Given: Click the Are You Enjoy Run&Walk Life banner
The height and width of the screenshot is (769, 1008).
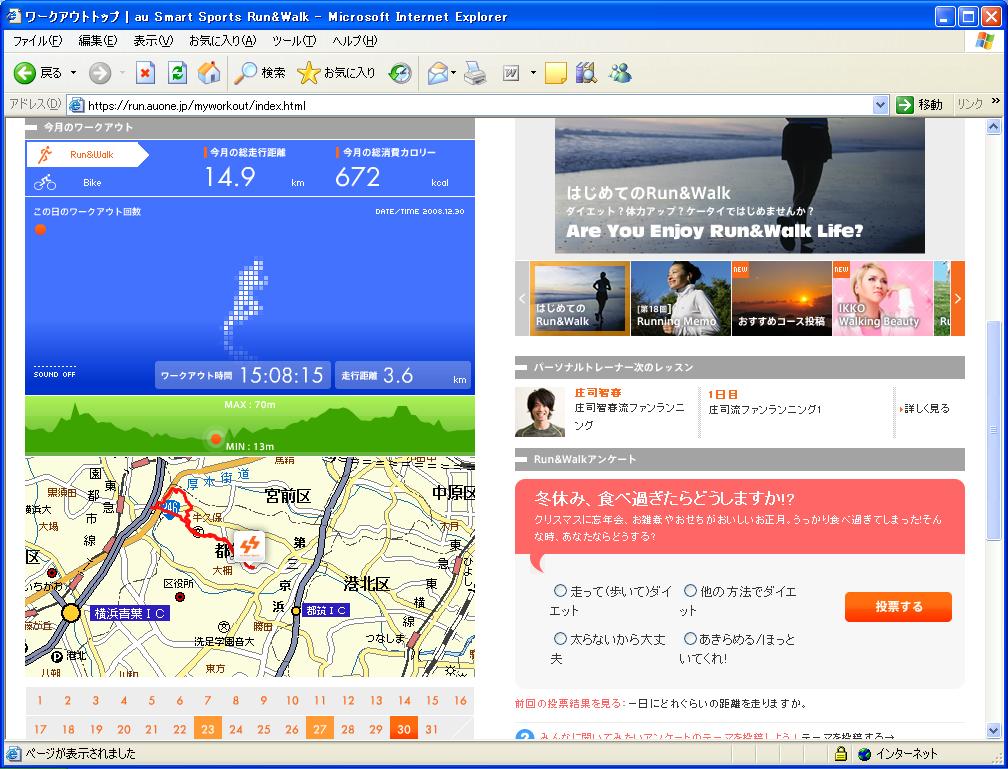Looking at the screenshot, I should click(740, 185).
